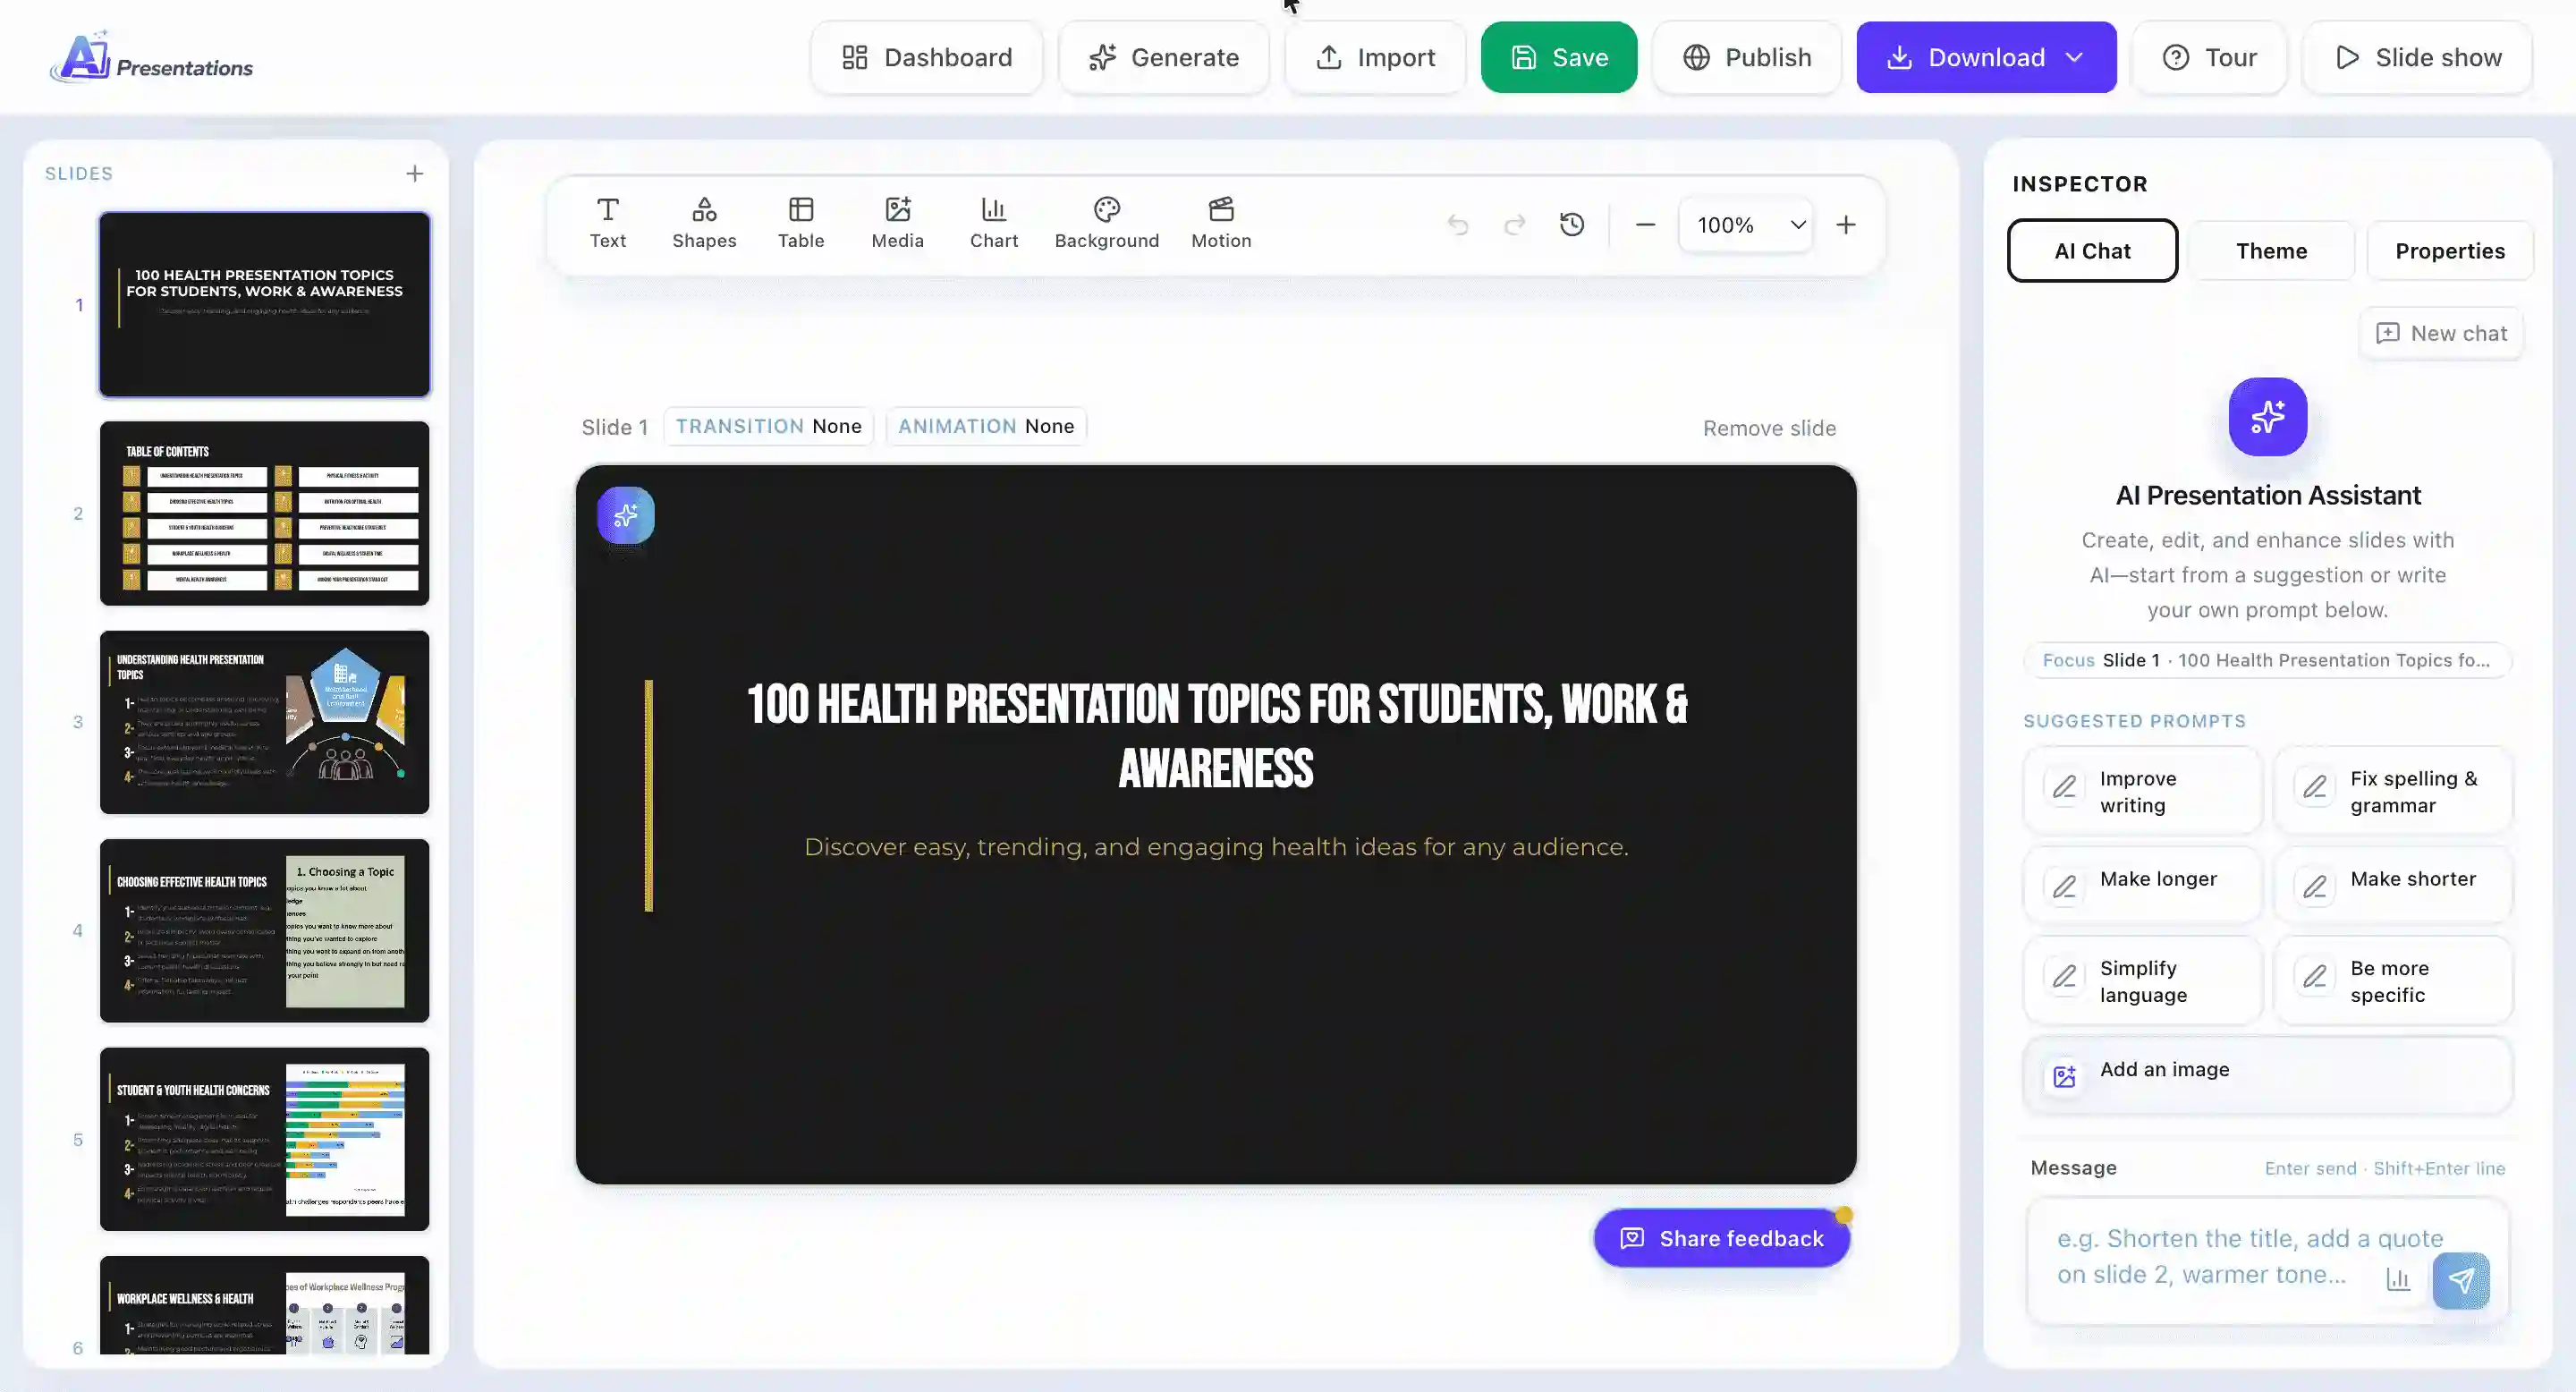Click the subtitle 'Discover easy, trending...' text
The image size is (2576, 1392).
tap(1216, 847)
